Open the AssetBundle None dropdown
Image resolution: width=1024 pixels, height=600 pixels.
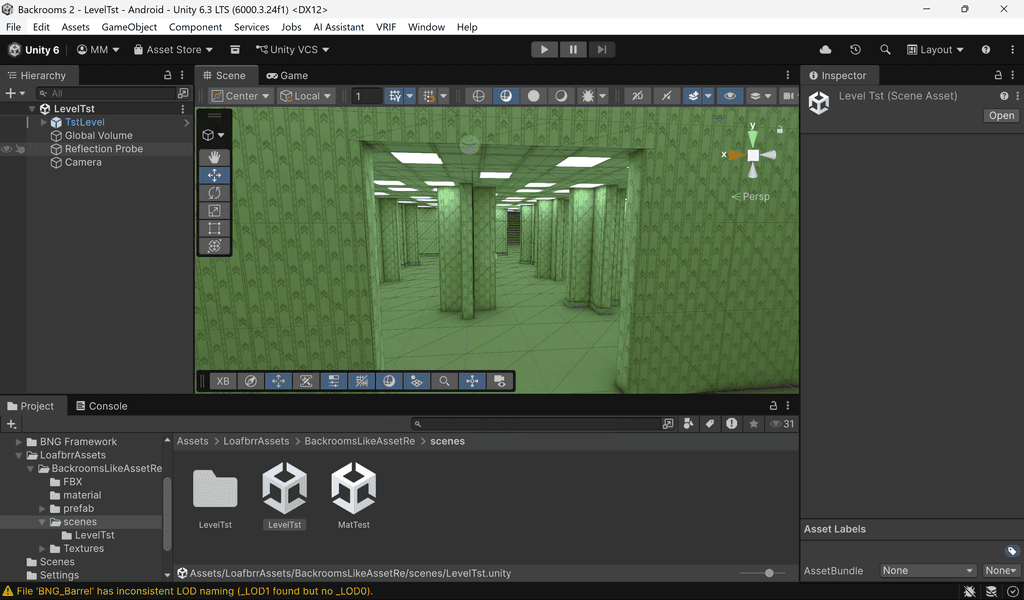pyautogui.click(x=928, y=571)
